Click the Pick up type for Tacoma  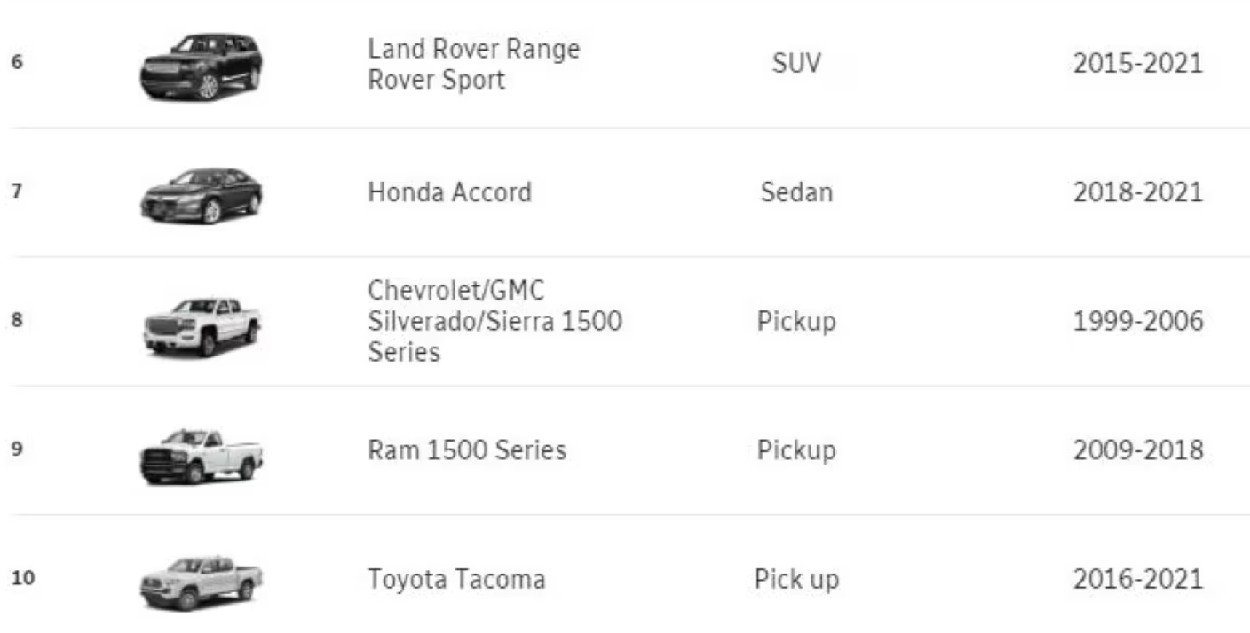796,579
